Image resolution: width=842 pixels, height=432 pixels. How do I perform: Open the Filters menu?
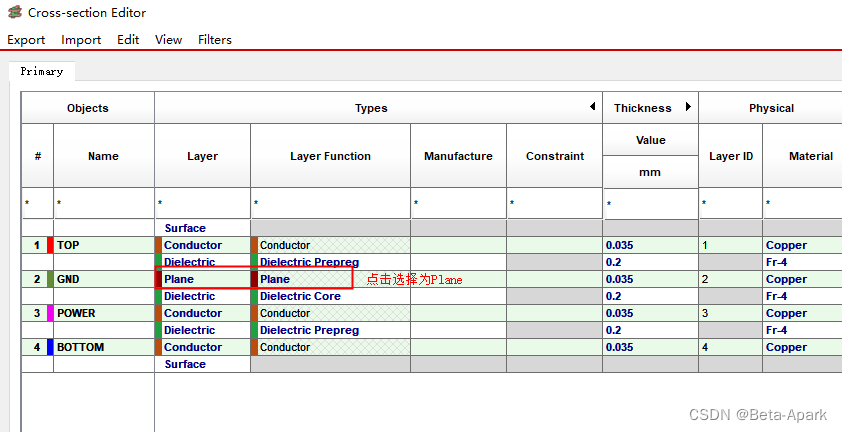(215, 40)
